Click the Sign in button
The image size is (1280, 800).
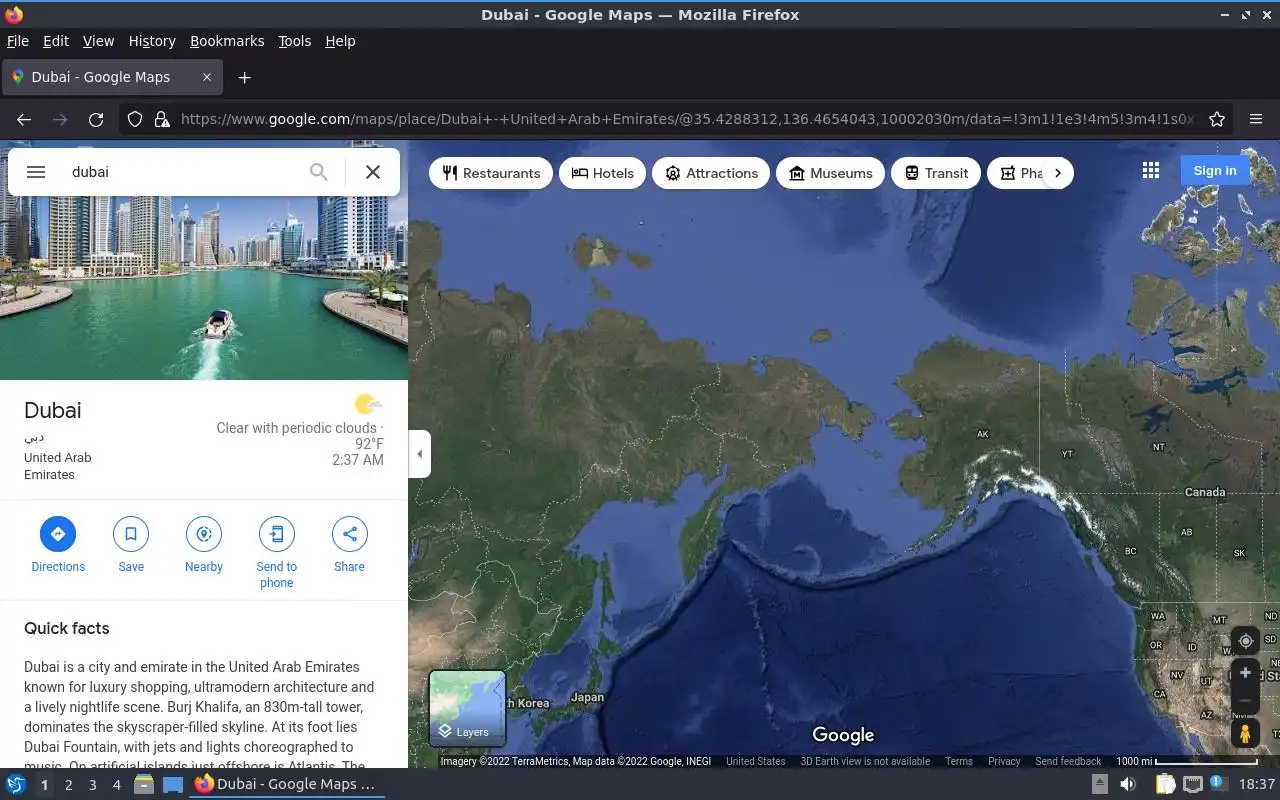tap(1214, 171)
